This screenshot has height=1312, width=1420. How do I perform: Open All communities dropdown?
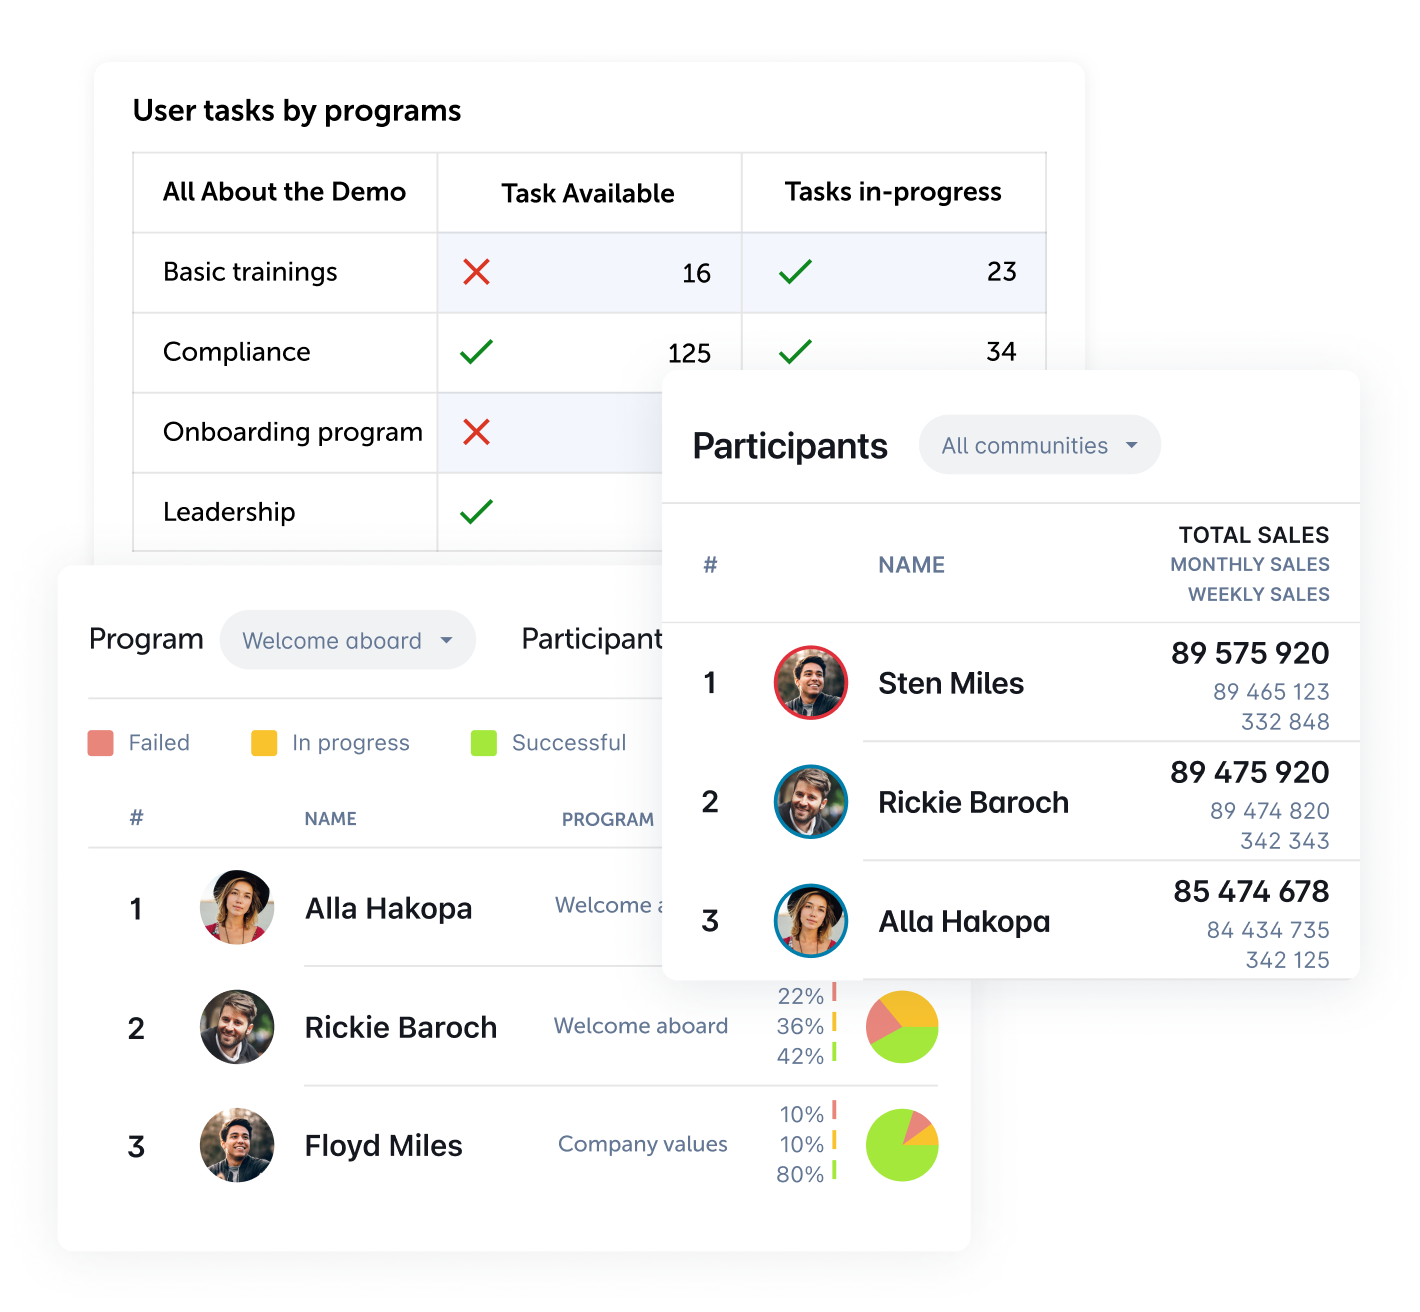click(1039, 445)
